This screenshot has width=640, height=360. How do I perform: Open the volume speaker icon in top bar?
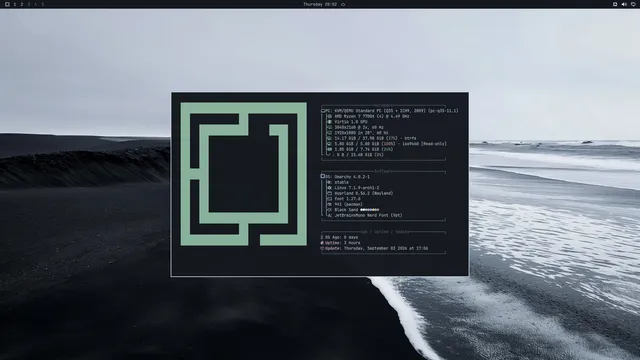[624, 4]
